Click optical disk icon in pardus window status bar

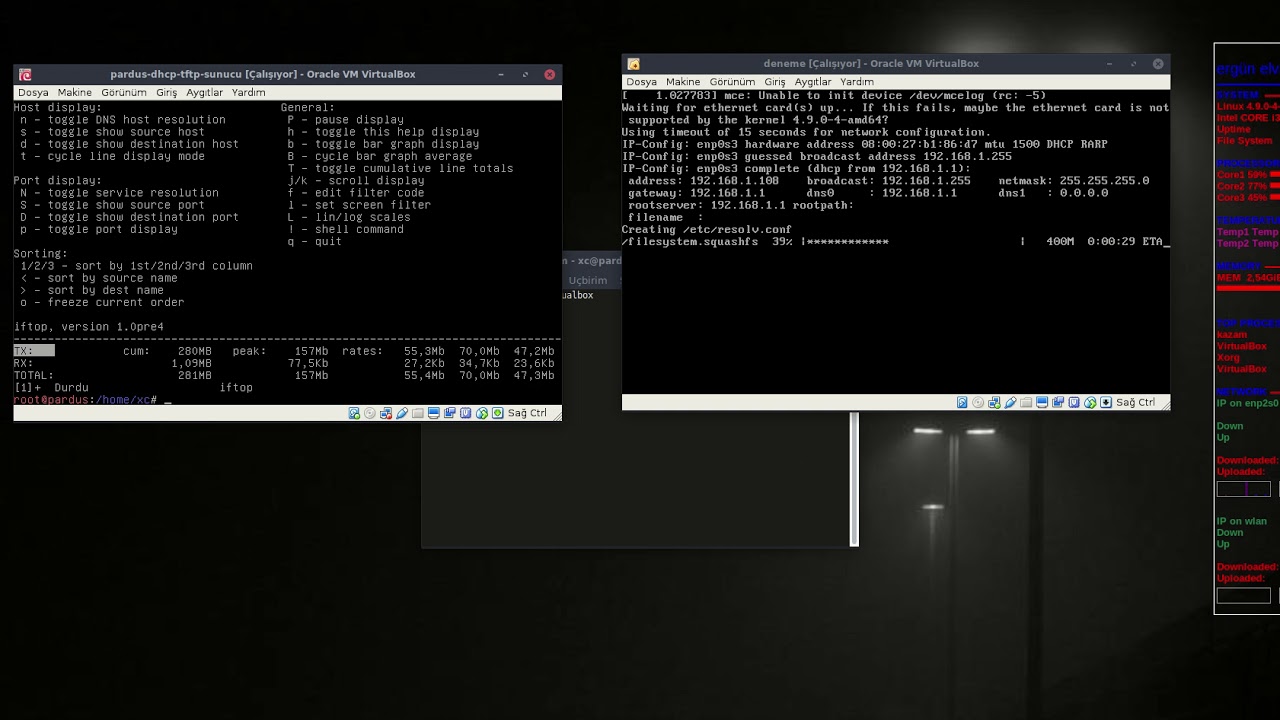[370, 413]
